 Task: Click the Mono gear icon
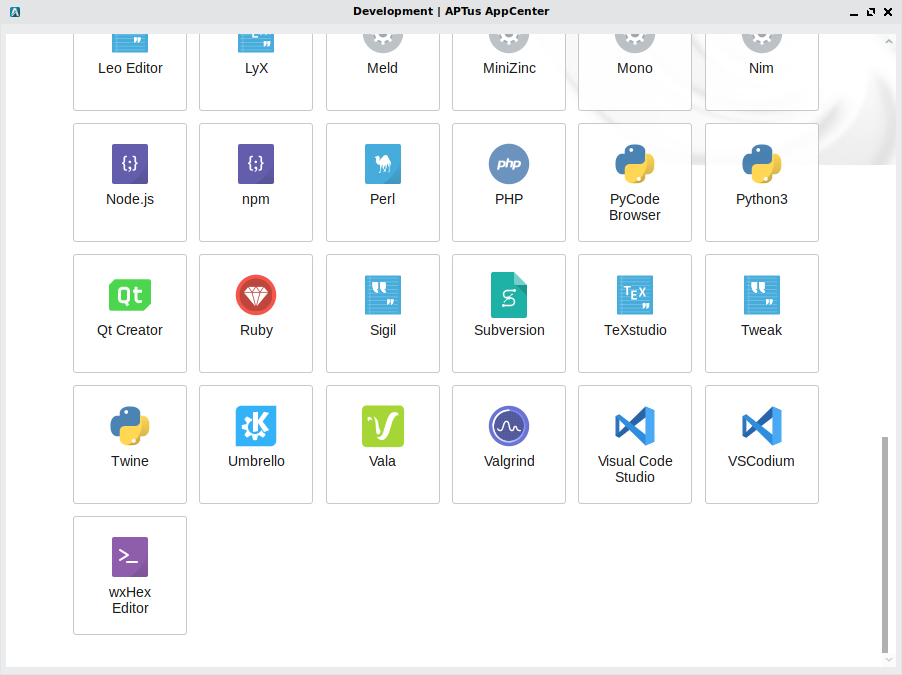[x=635, y=43]
